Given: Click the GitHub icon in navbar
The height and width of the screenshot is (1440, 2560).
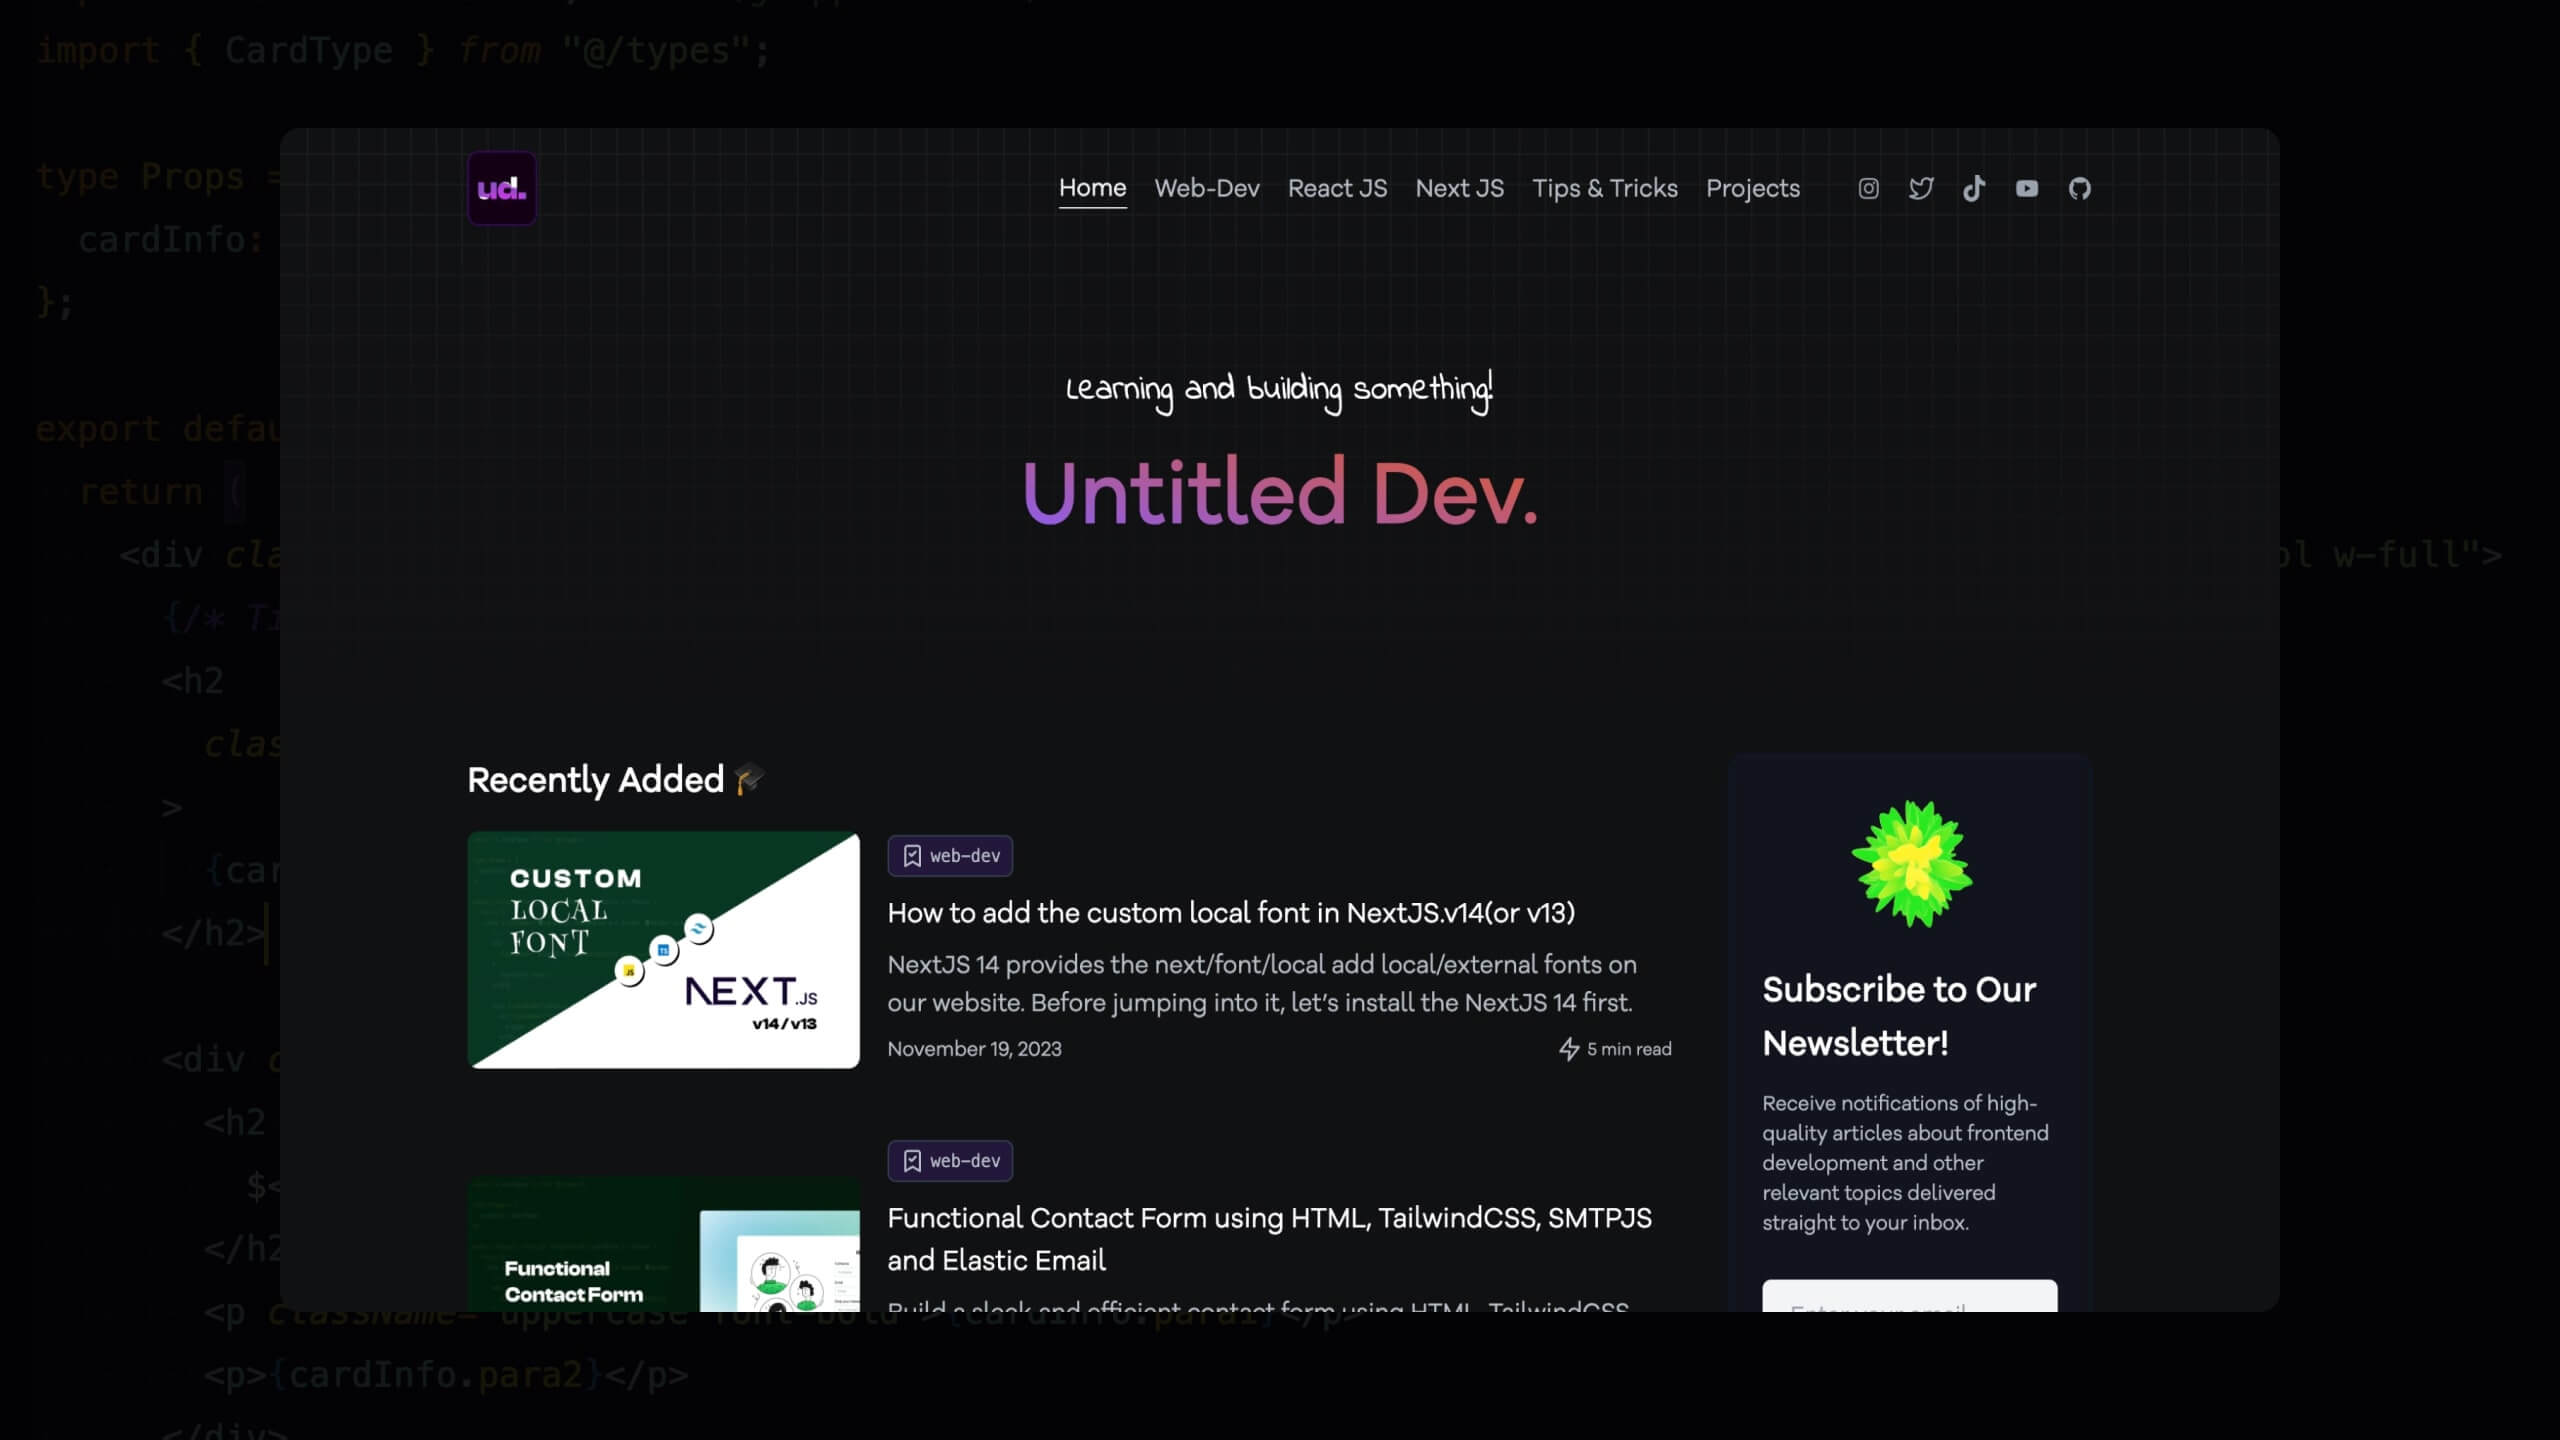Looking at the screenshot, I should click(2080, 188).
